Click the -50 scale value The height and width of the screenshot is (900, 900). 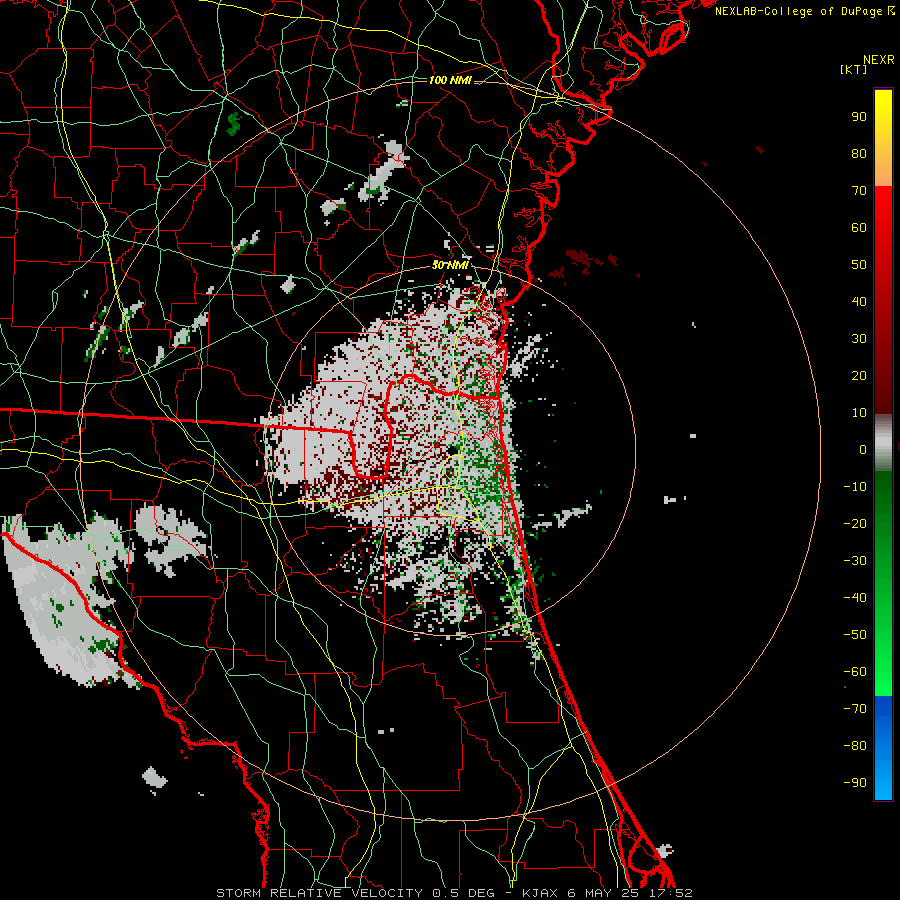855,635
